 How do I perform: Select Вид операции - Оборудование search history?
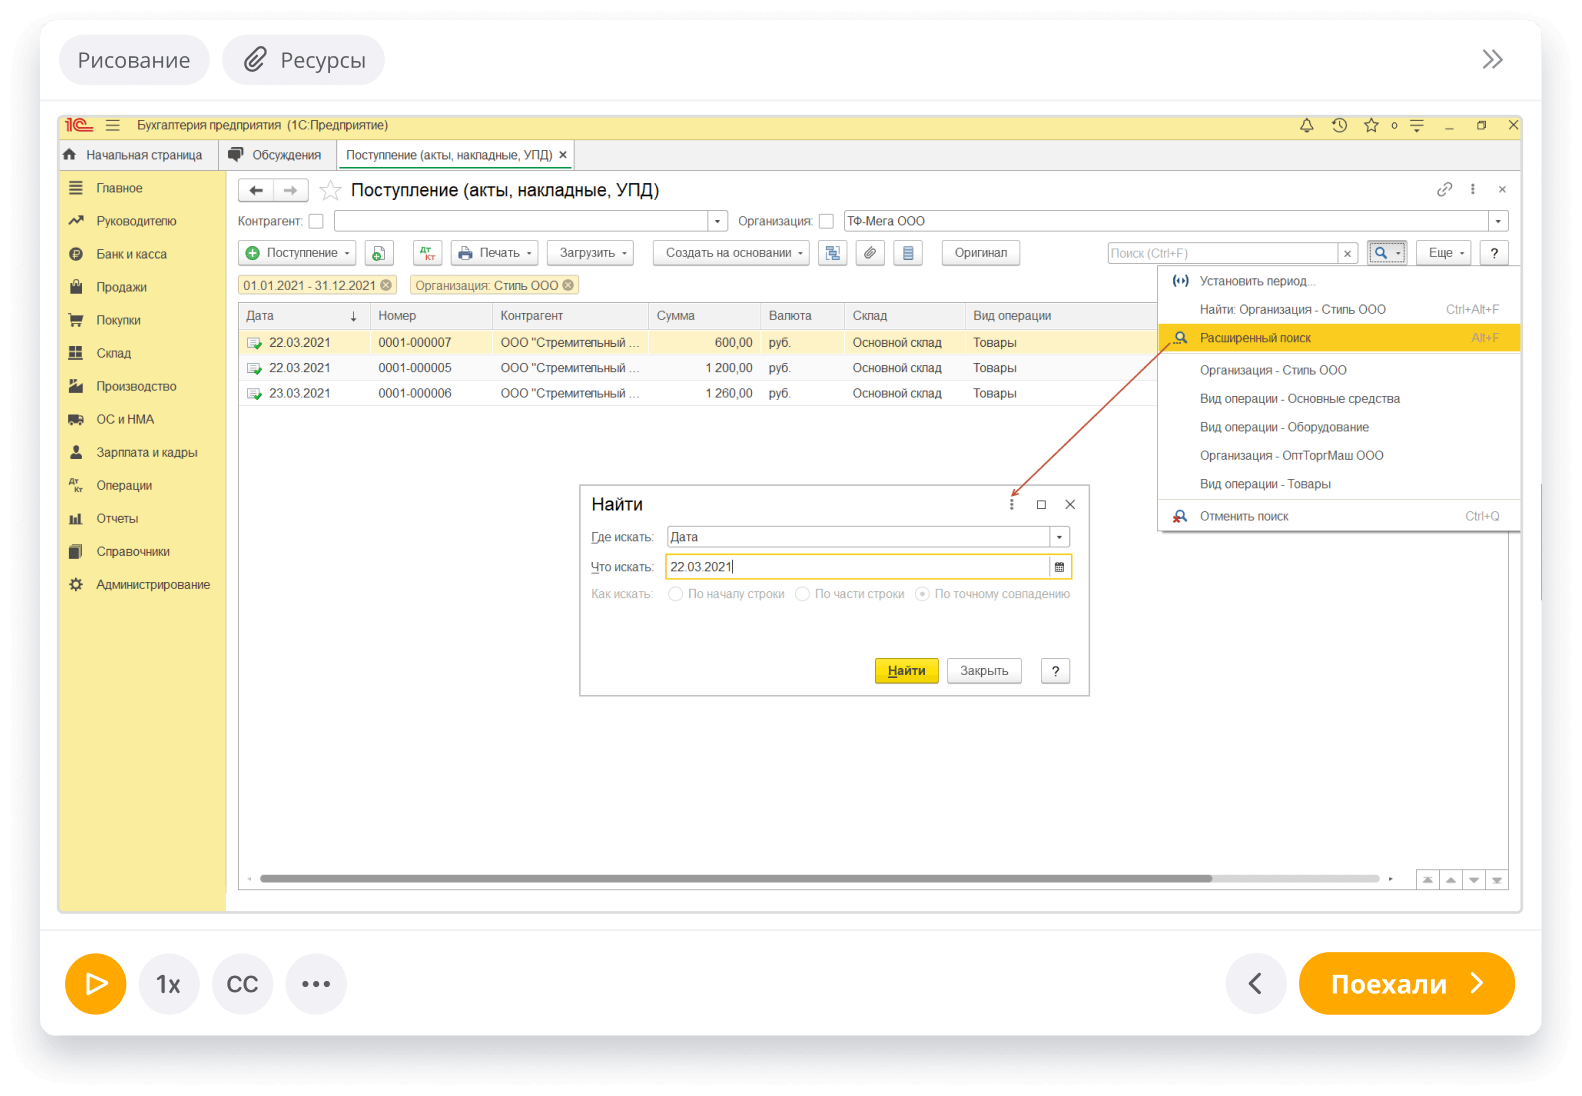point(1339,427)
